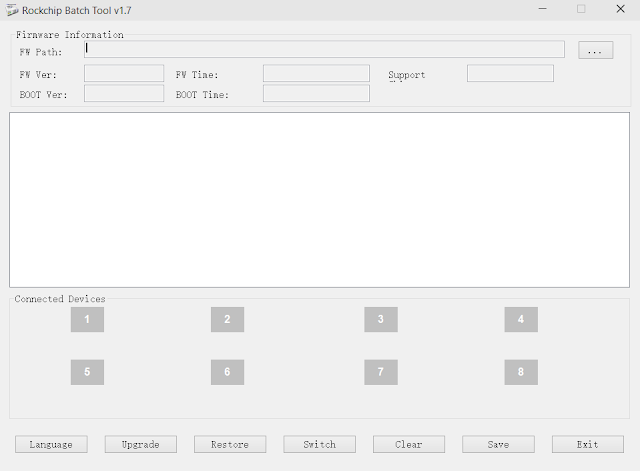Click the Rockchip Batch Tool title icon

12,10
